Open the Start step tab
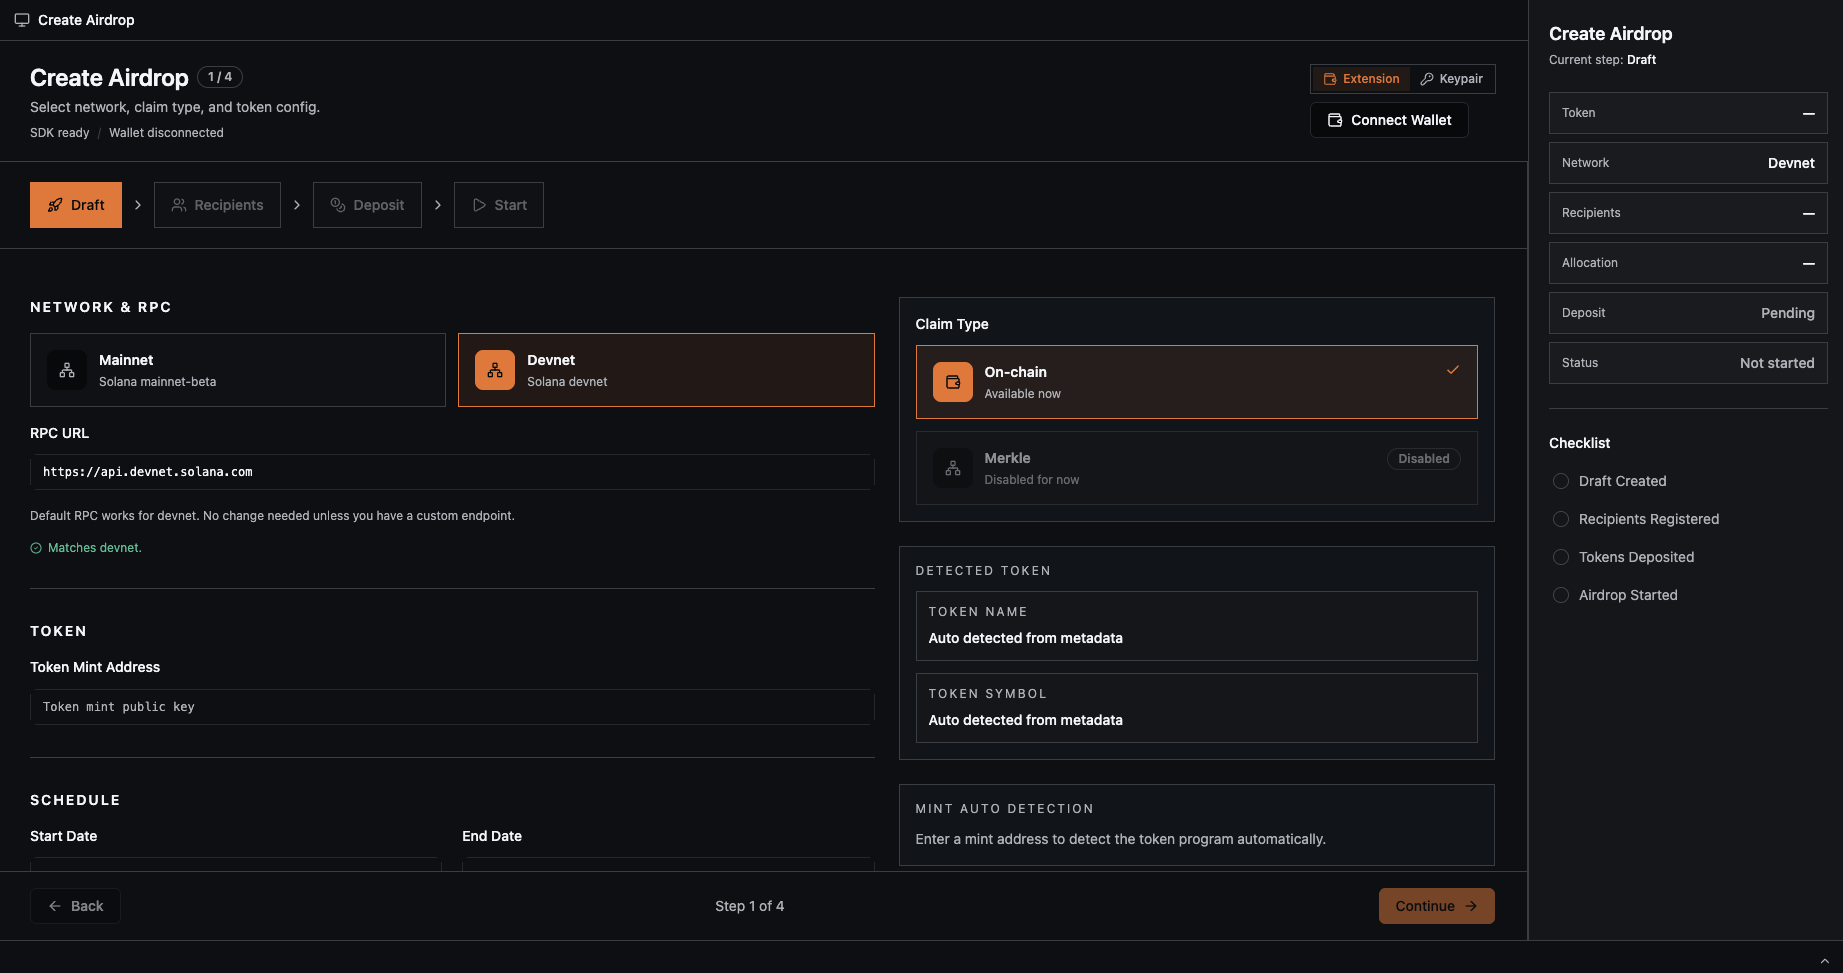The image size is (1843, 973). tap(499, 205)
